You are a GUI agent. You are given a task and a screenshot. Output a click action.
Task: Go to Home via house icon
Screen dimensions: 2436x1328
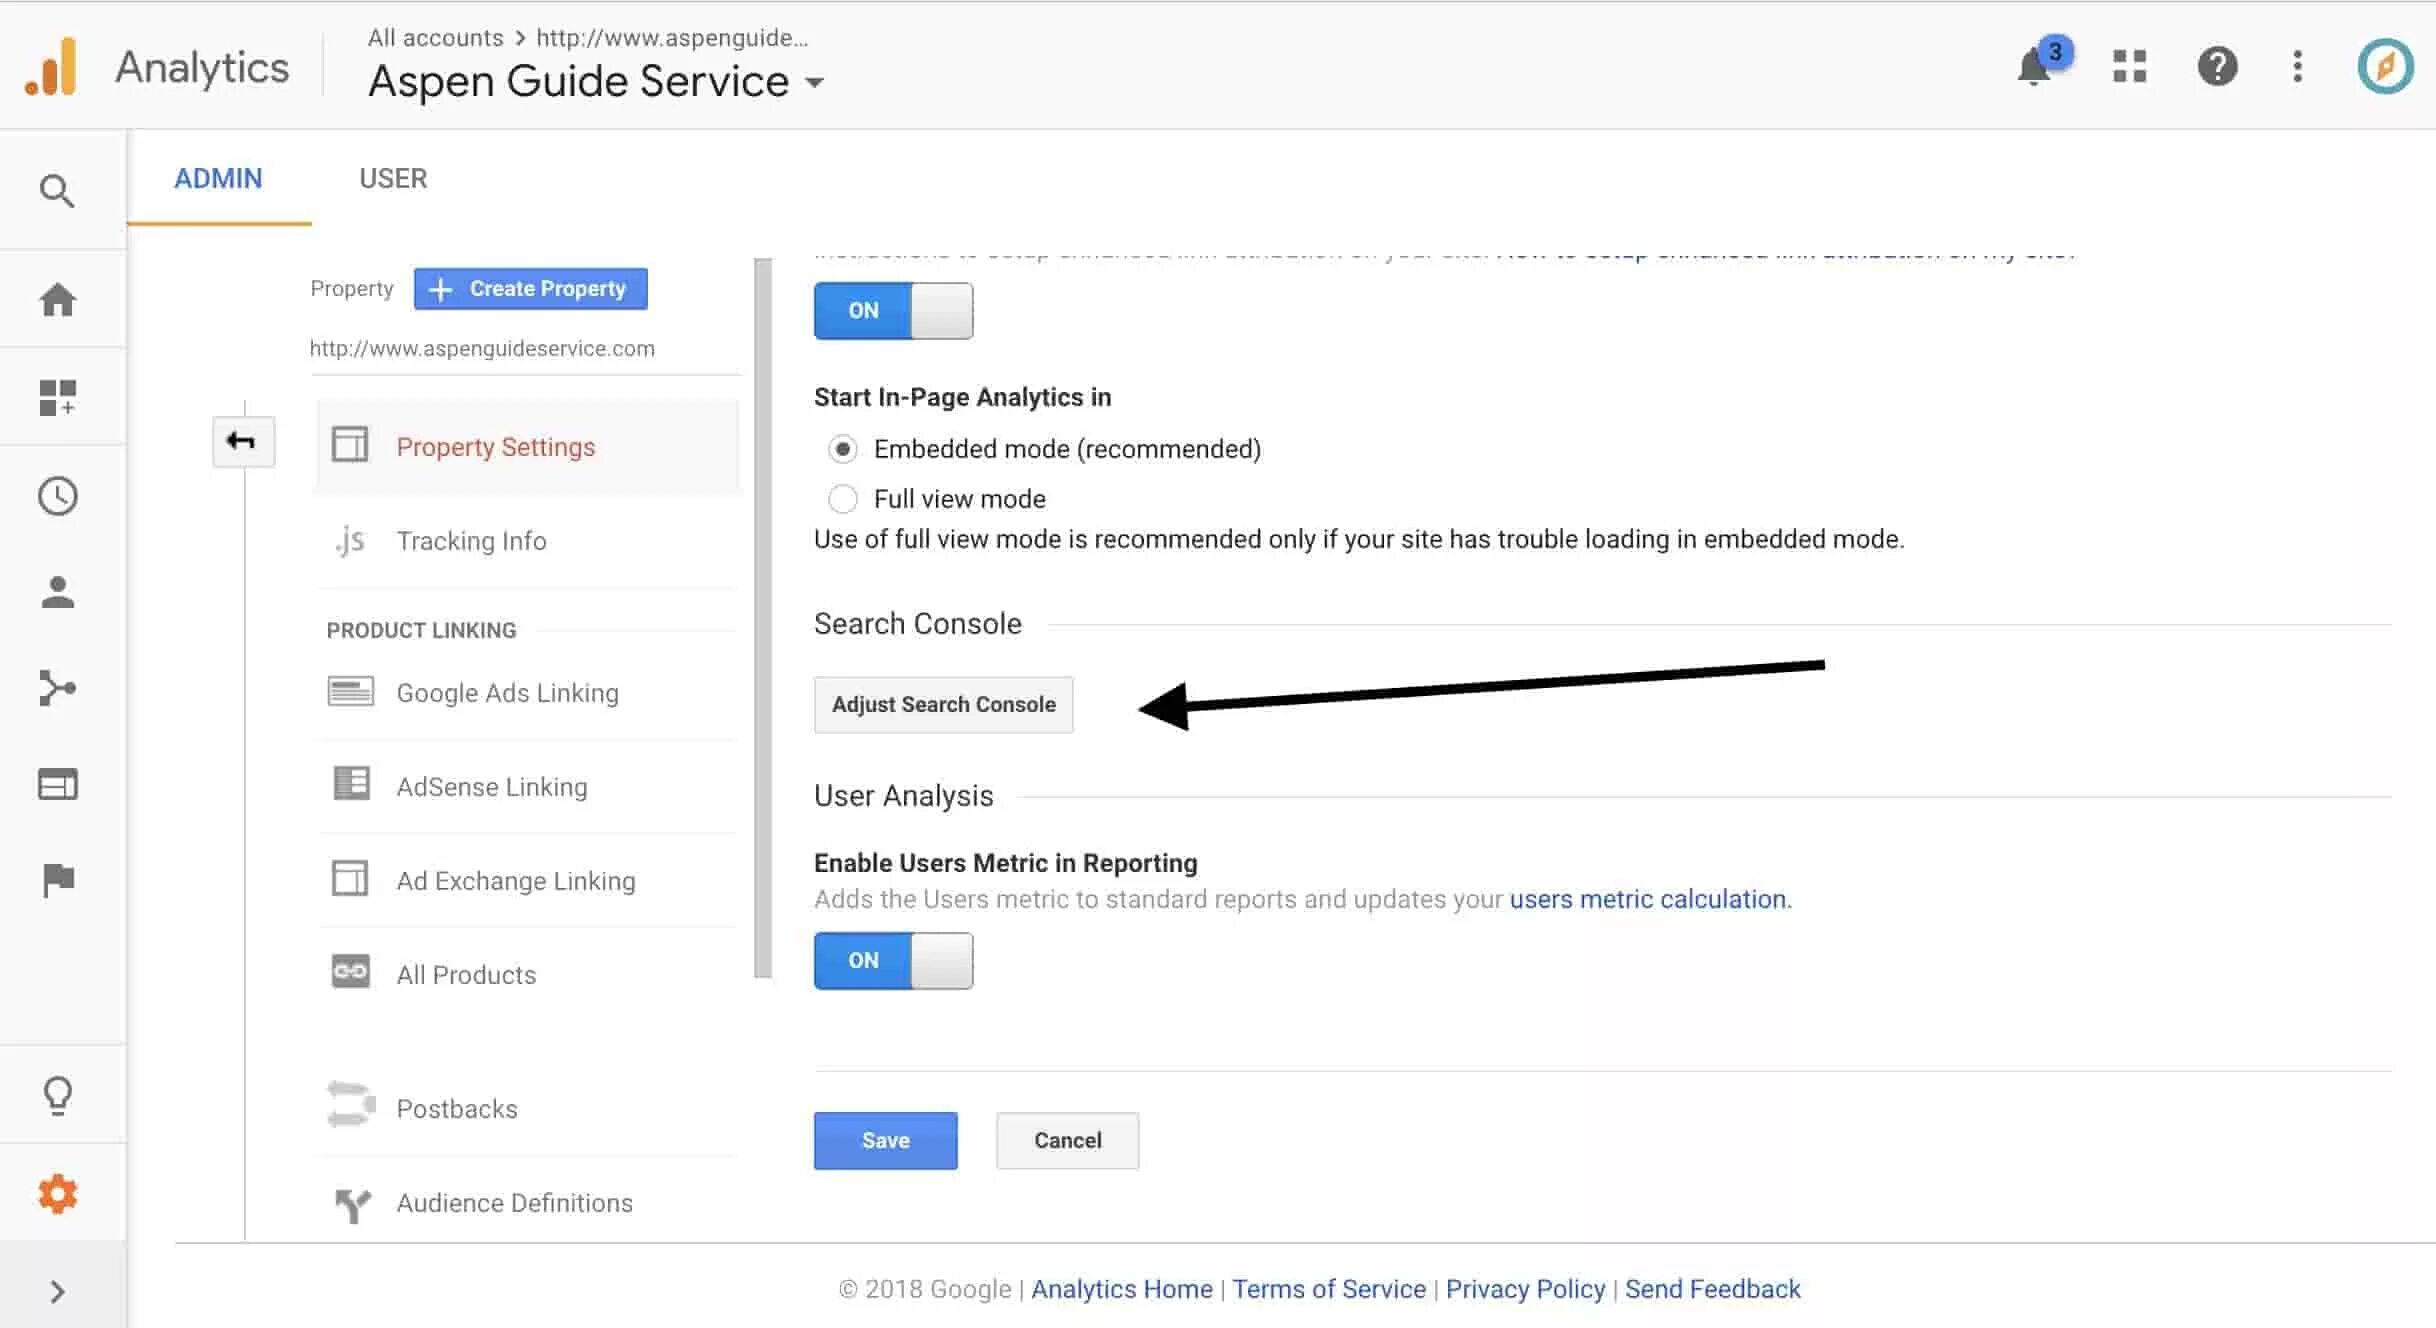point(57,299)
